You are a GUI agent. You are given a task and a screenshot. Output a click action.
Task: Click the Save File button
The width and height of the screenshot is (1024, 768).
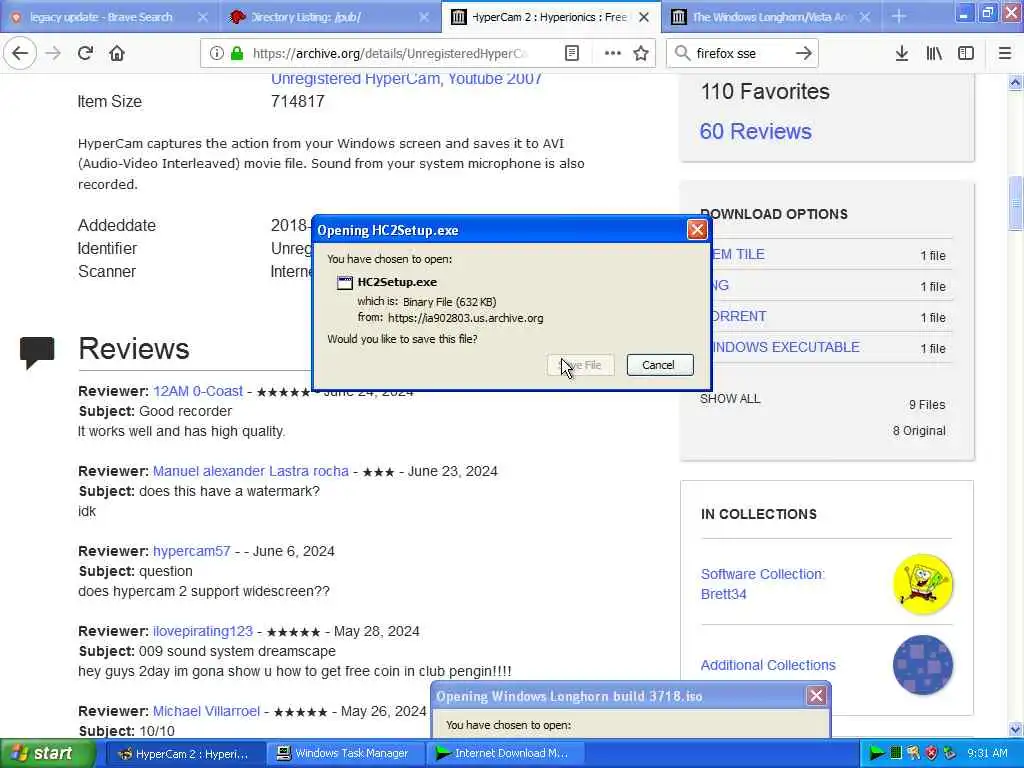click(x=581, y=365)
